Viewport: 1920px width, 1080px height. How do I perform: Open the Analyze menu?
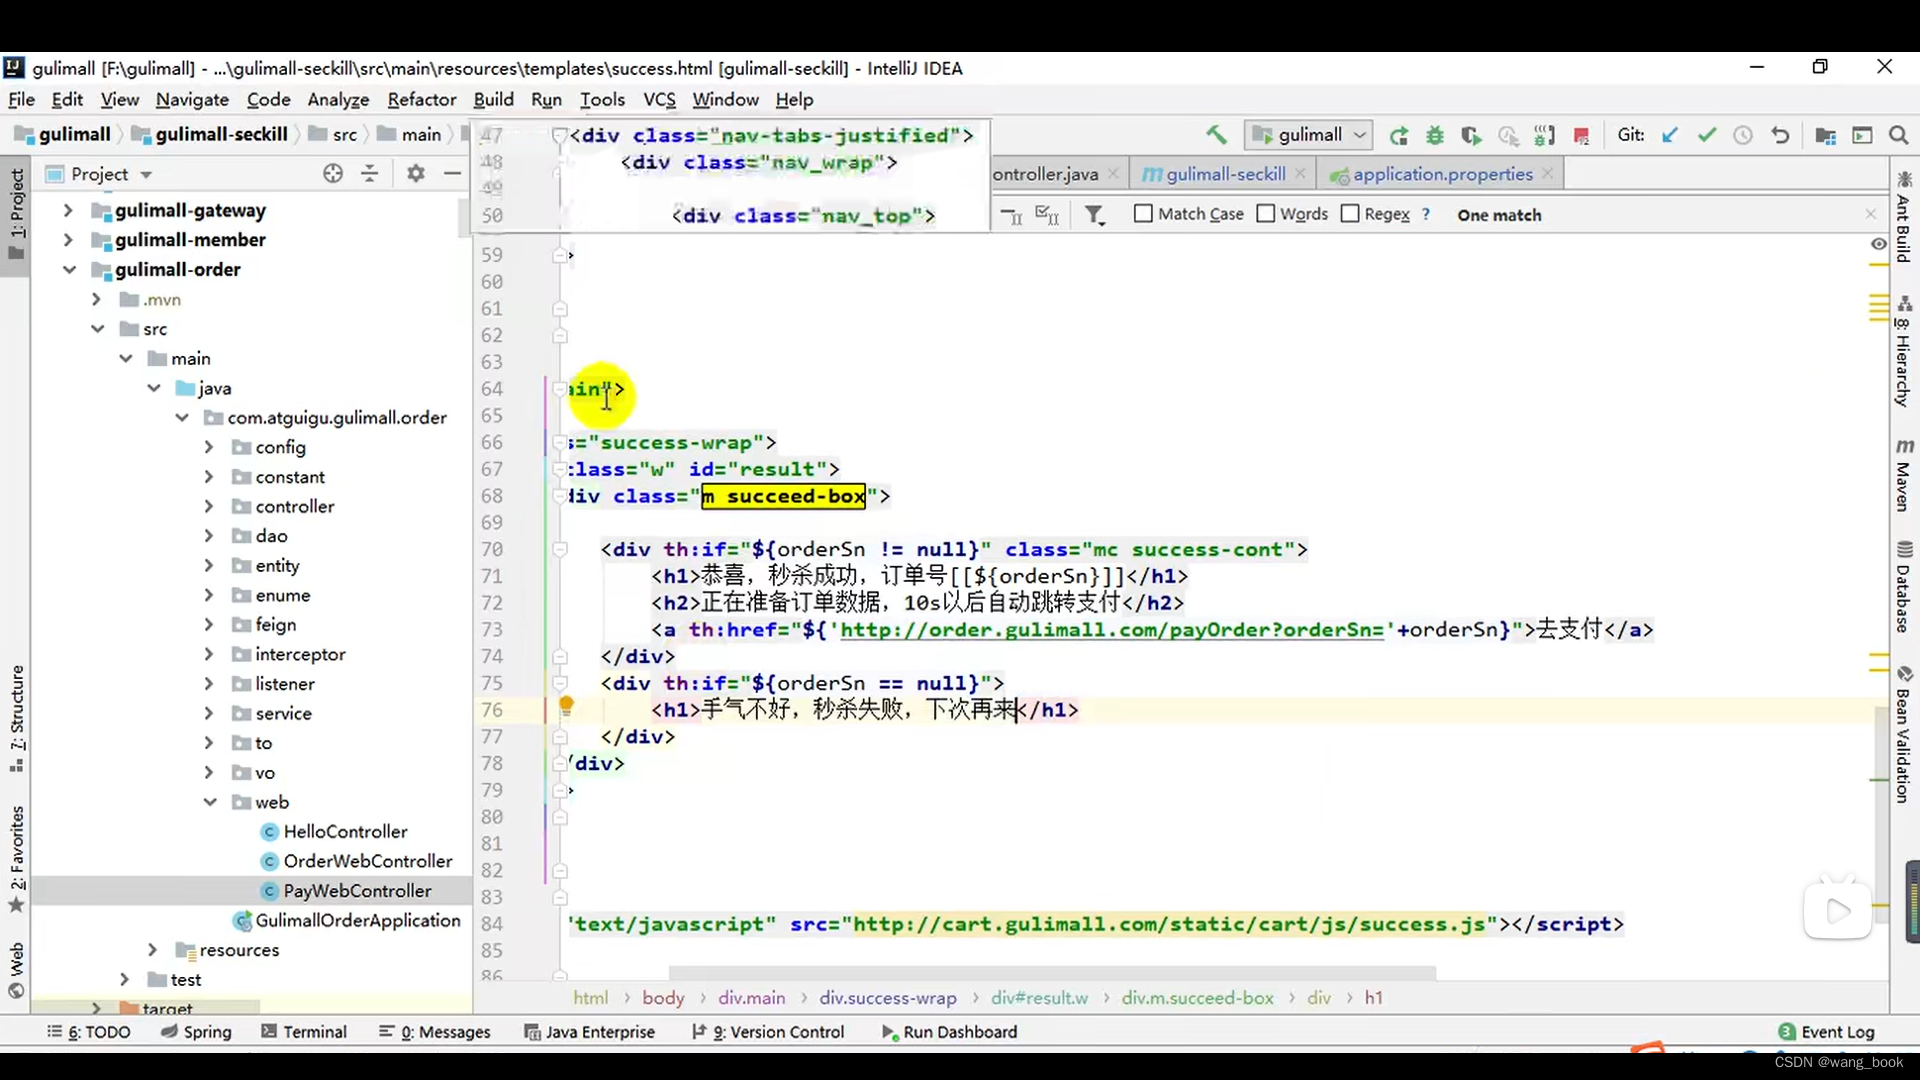[338, 100]
